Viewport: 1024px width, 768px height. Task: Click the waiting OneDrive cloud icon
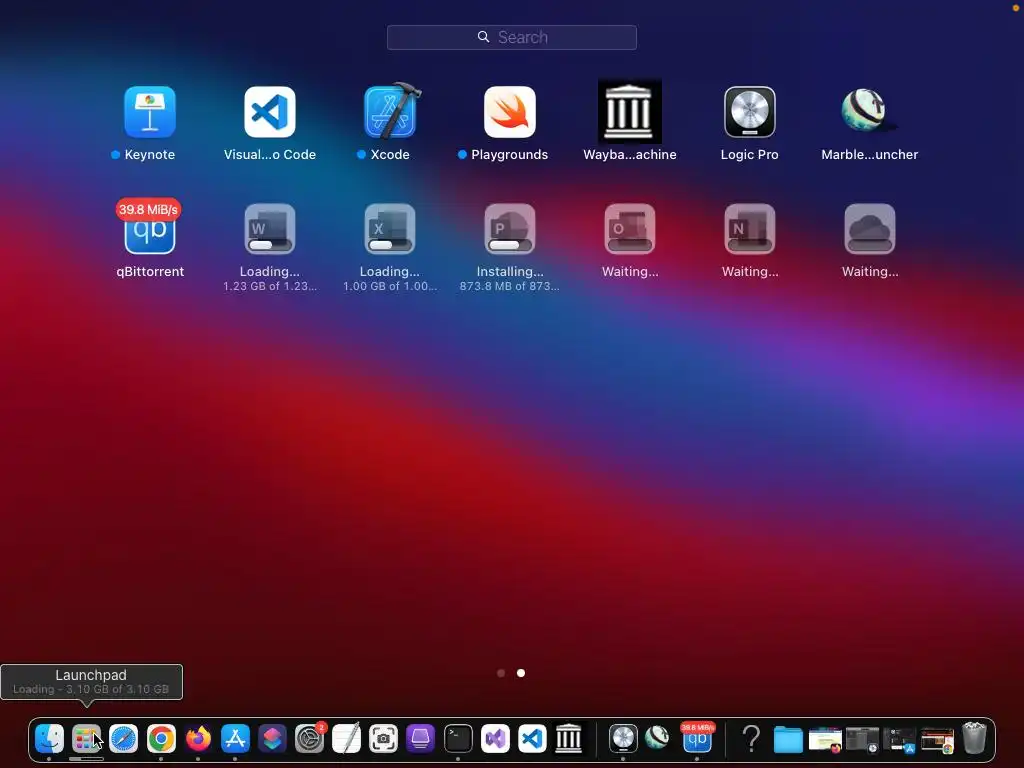click(x=870, y=229)
